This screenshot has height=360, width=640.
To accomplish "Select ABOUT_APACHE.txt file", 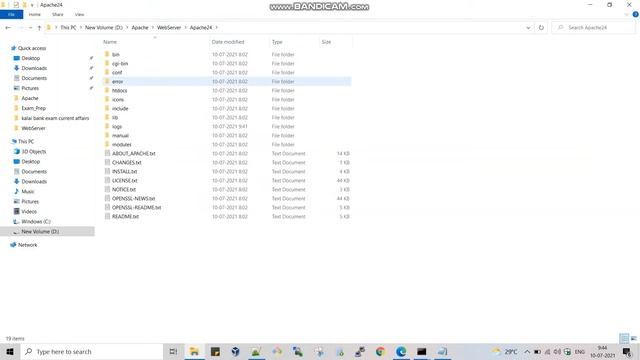I will [133, 153].
